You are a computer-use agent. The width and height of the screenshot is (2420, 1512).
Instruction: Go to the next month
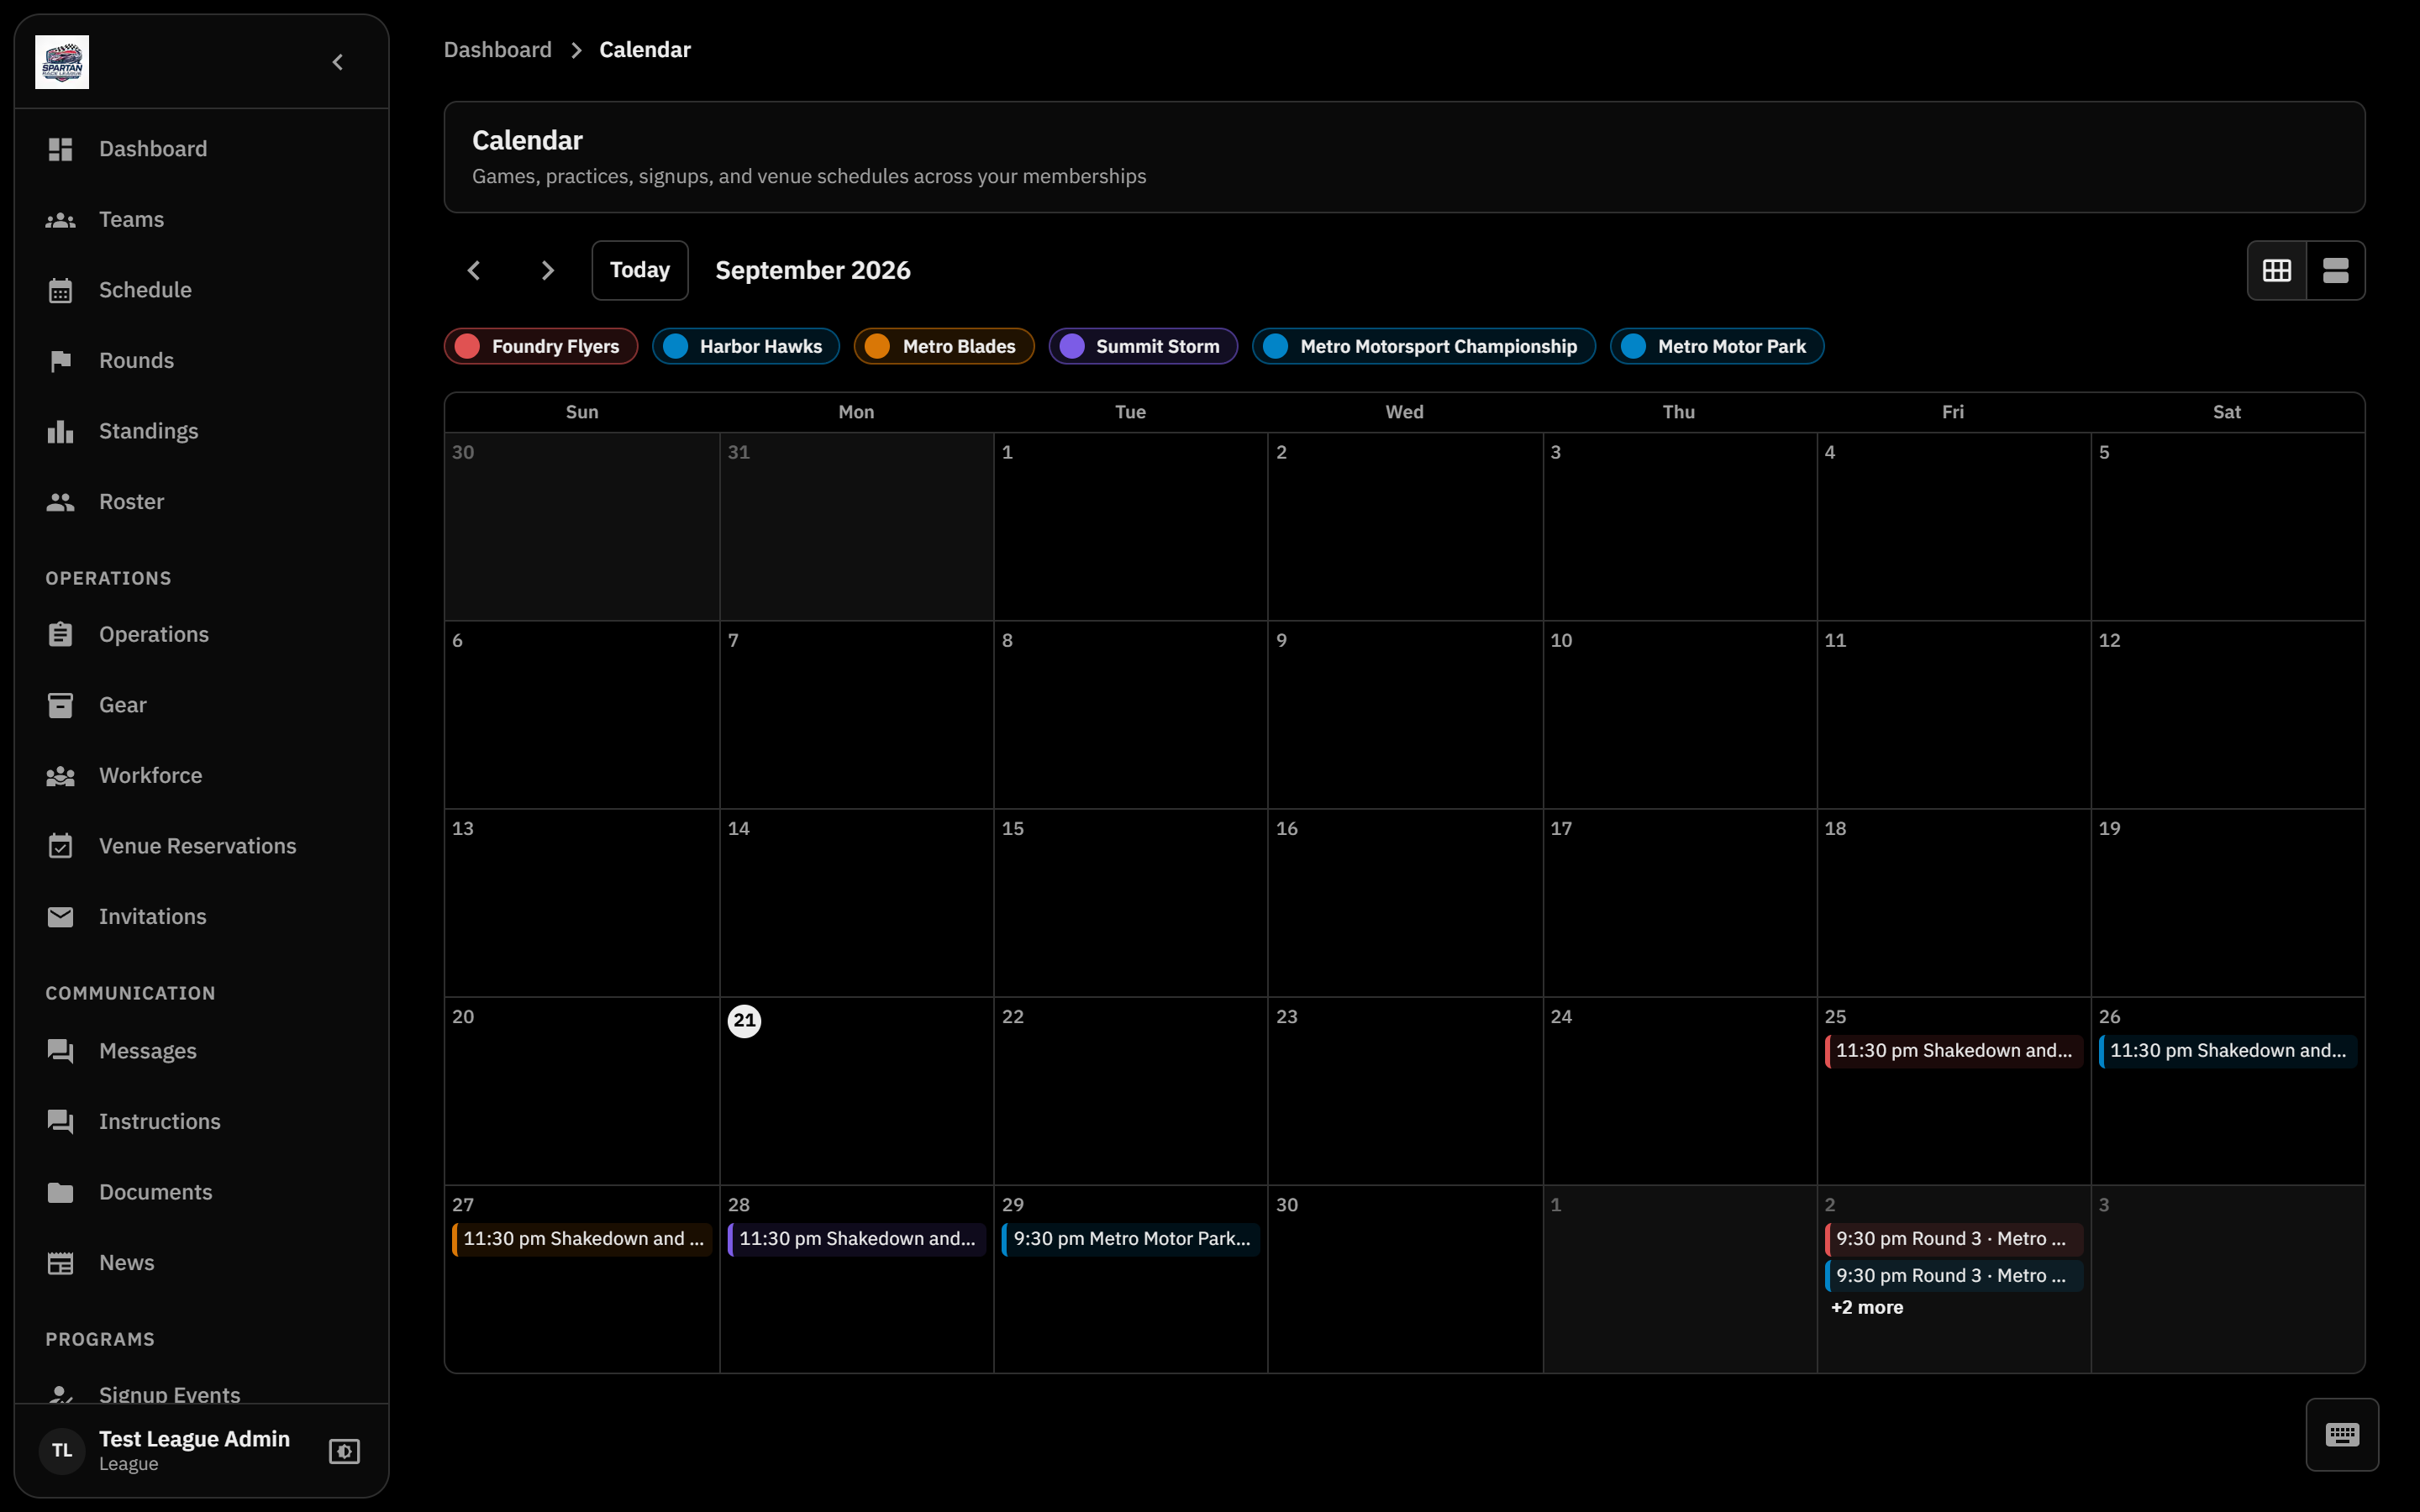click(x=547, y=270)
